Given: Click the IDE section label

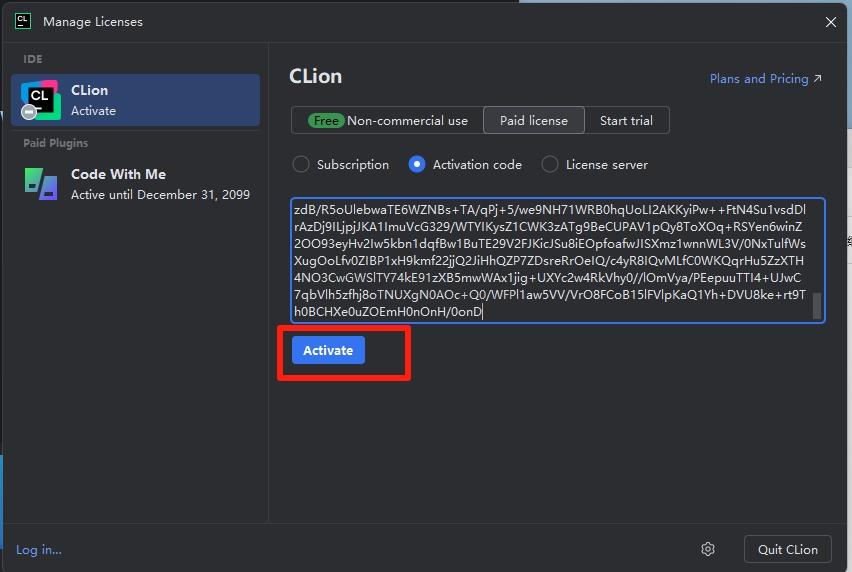Looking at the screenshot, I should click(x=33, y=59).
